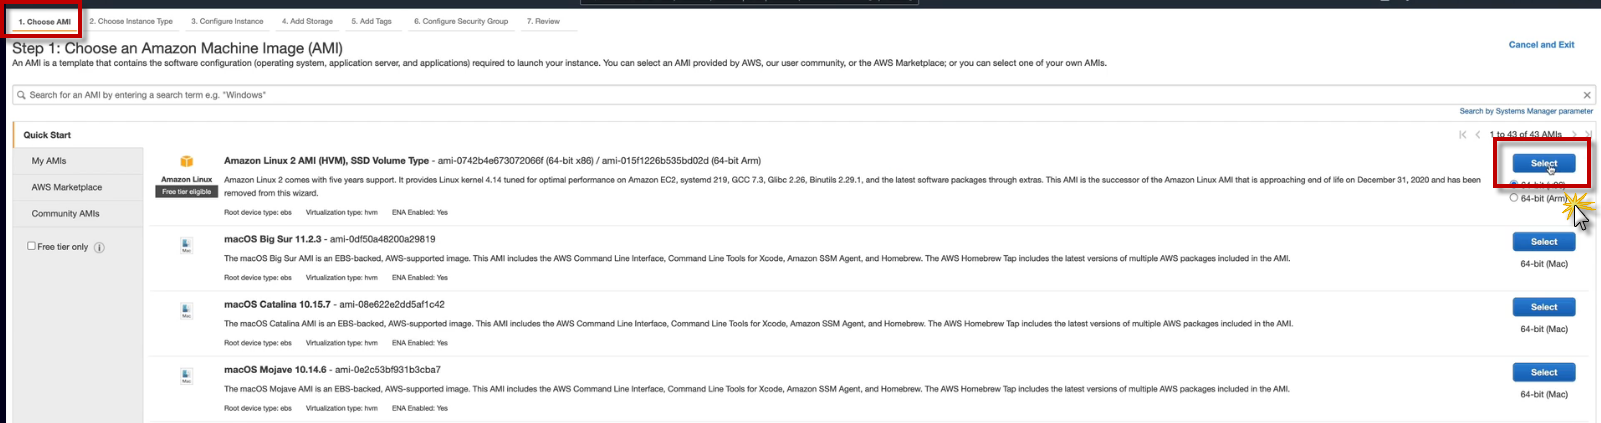Clear the AMI search box with the X icon
Image resolution: width=1601 pixels, height=423 pixels.
coord(1587,95)
